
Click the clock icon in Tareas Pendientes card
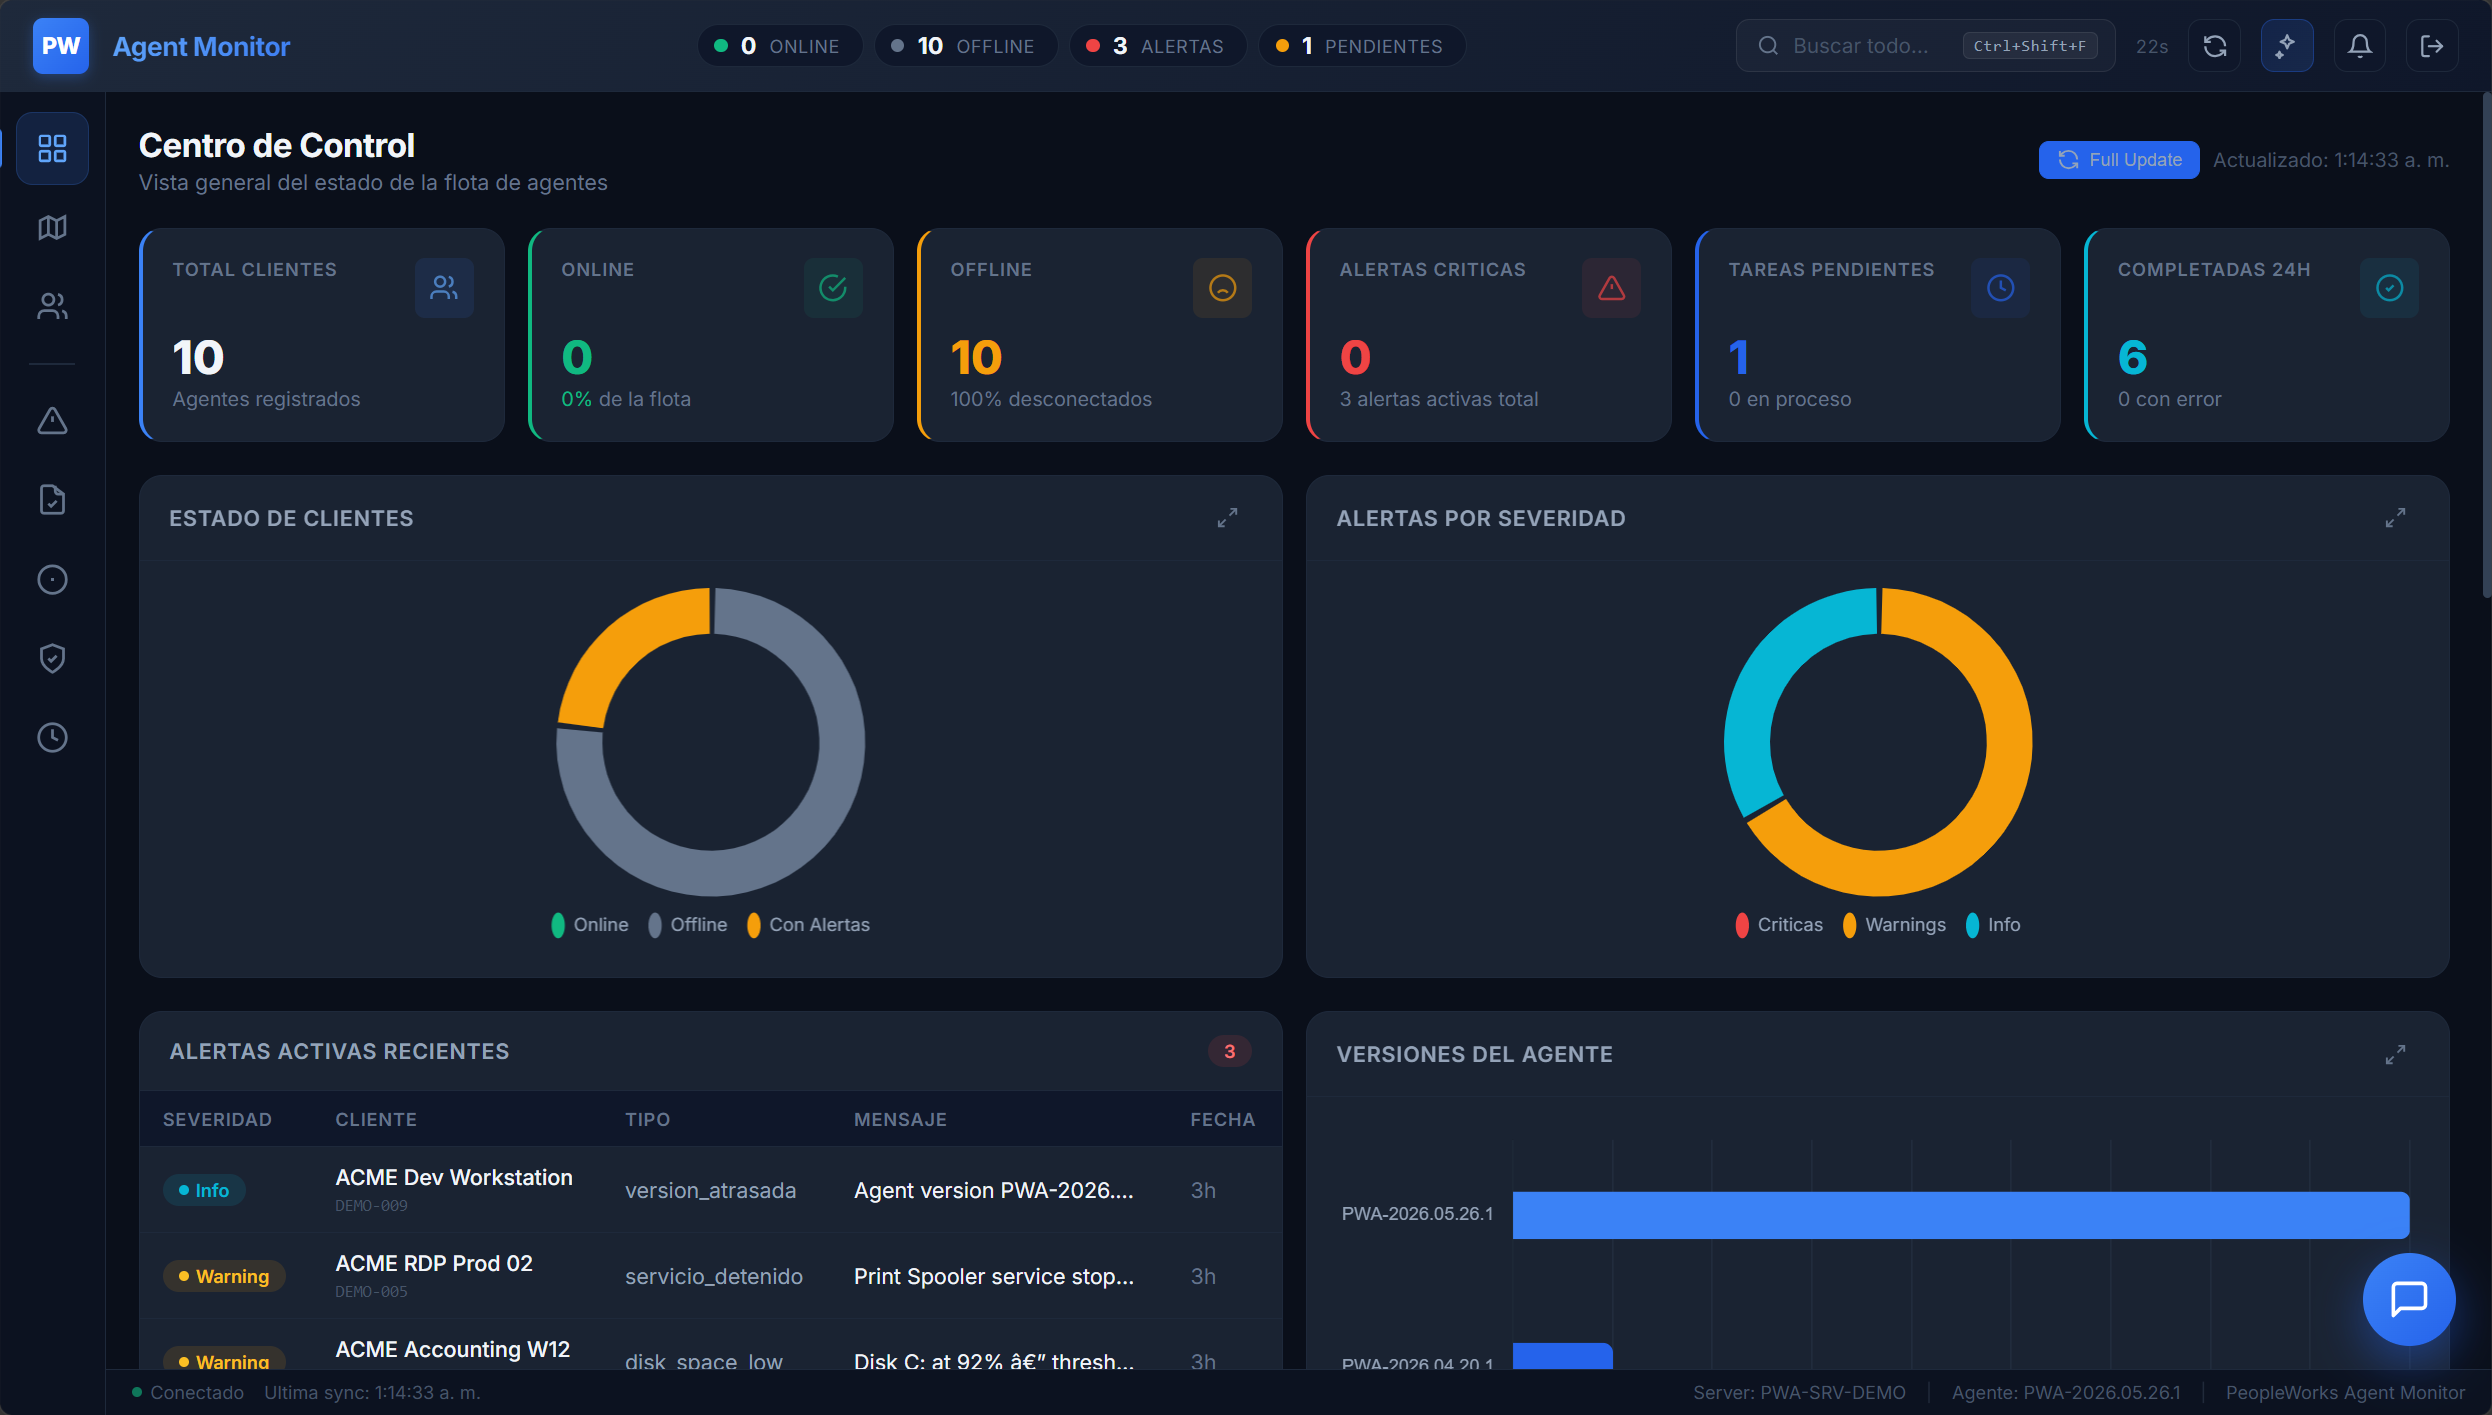(2000, 288)
